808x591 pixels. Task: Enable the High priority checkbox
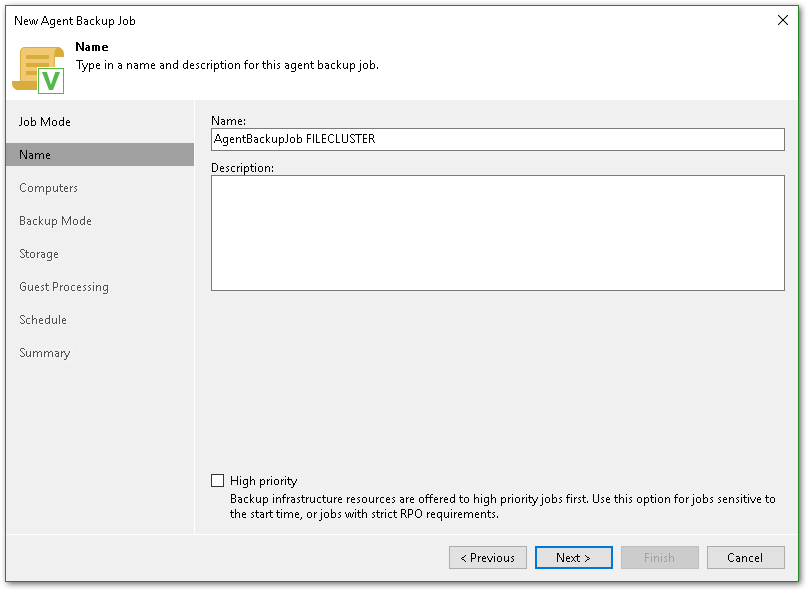point(218,481)
